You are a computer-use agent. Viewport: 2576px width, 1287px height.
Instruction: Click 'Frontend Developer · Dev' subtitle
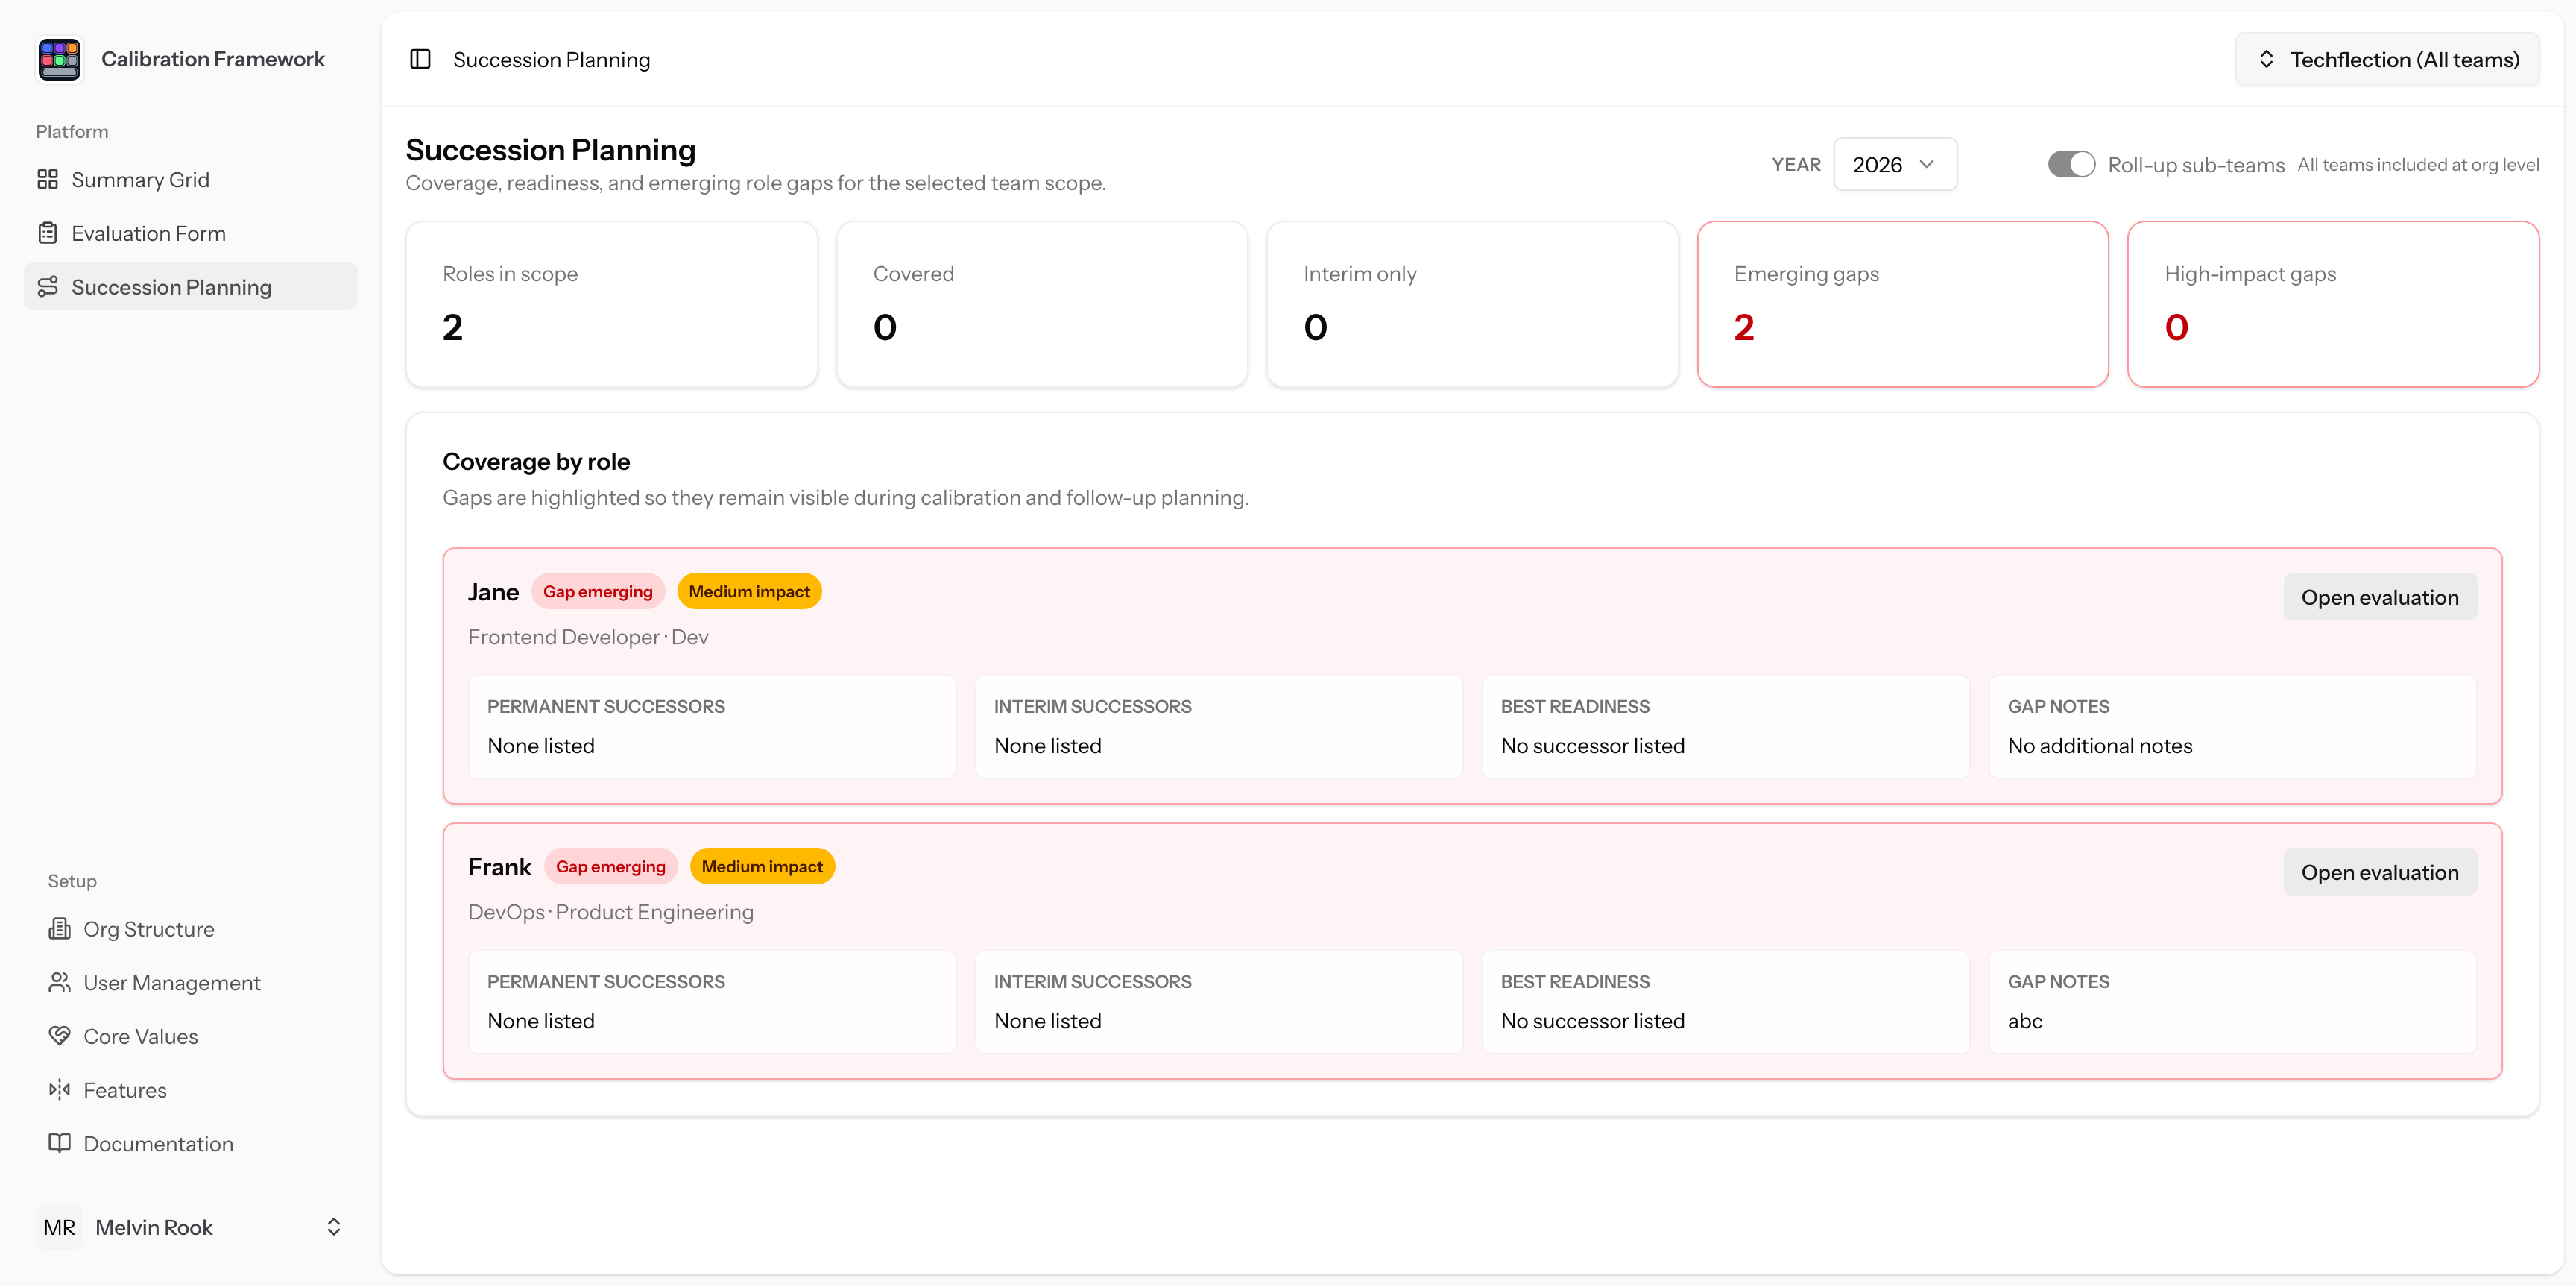pos(588,637)
